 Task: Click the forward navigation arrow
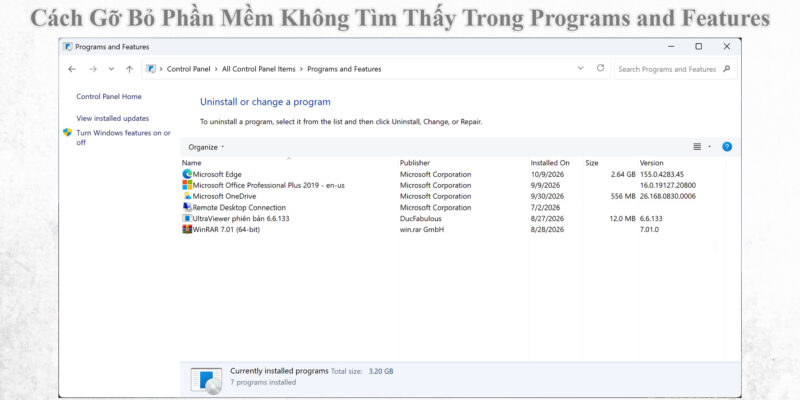(x=93, y=69)
